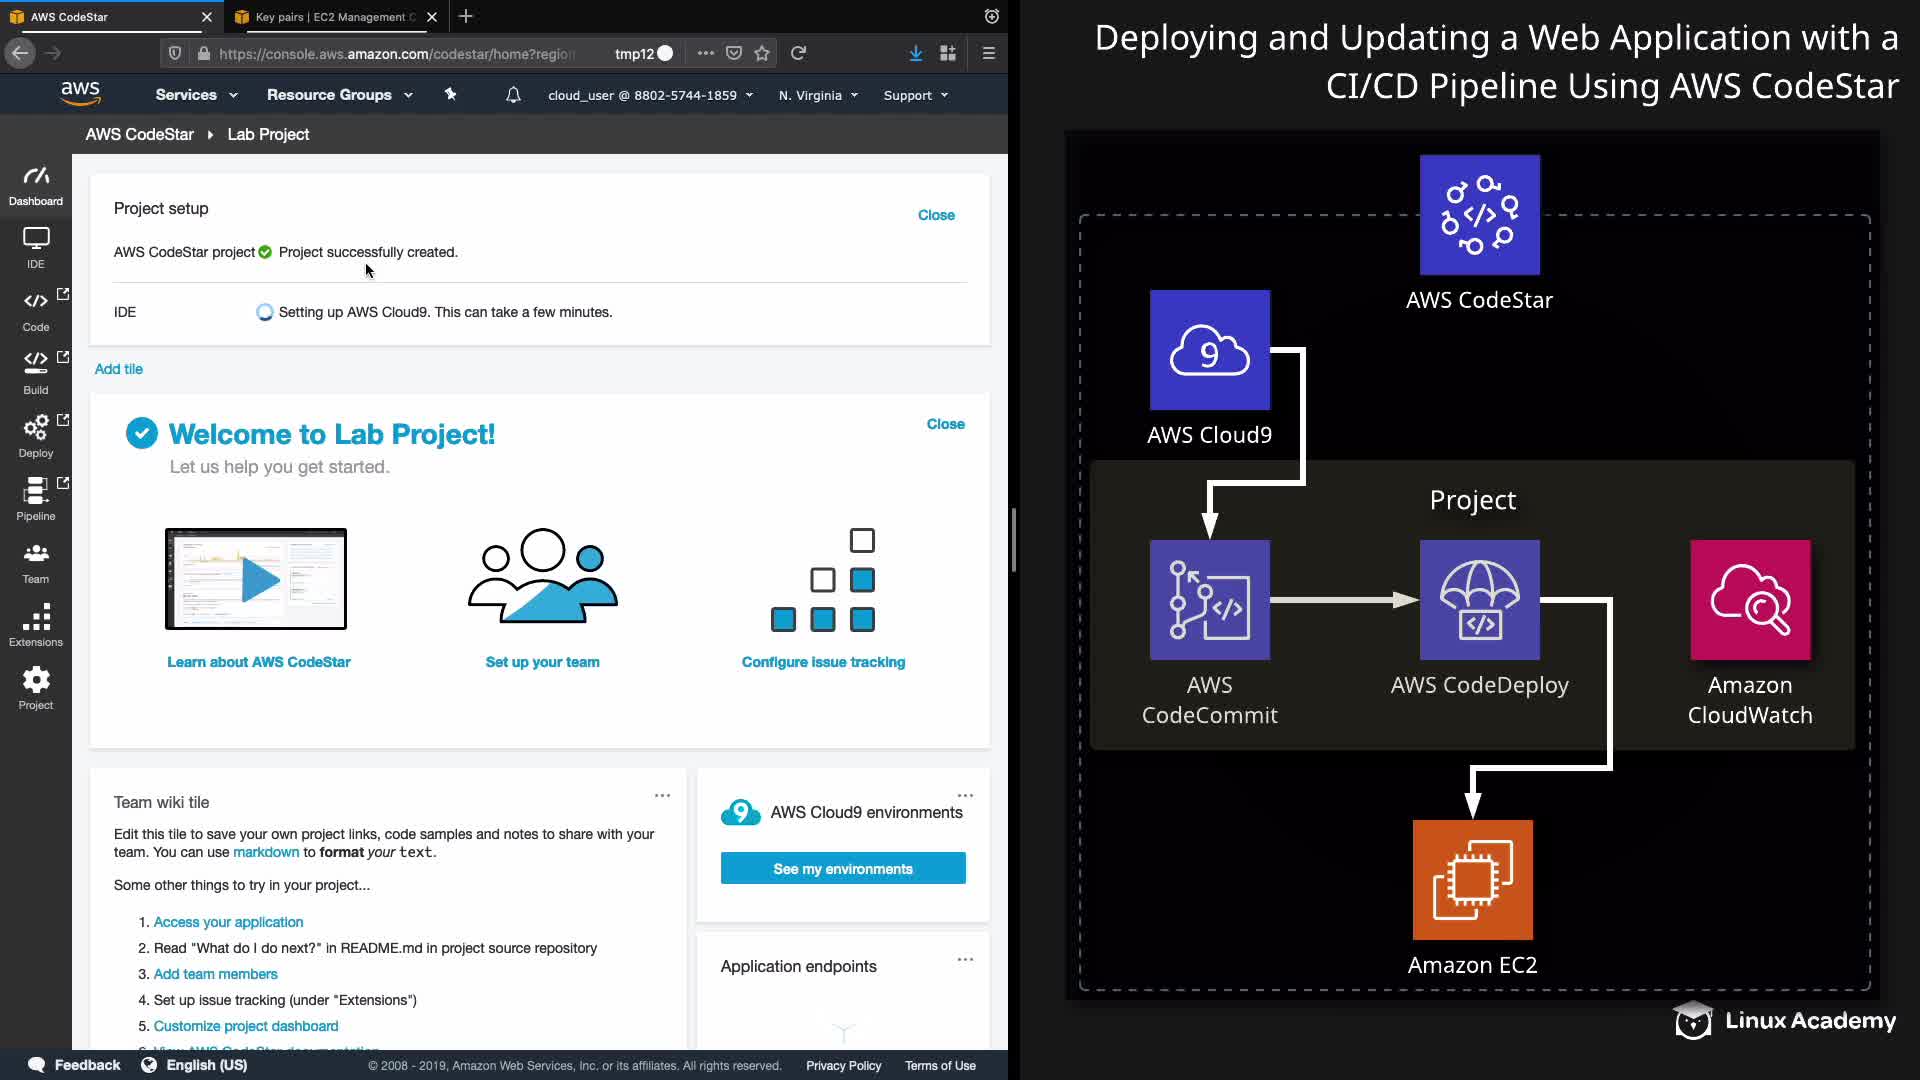1920x1080 pixels.
Task: Open the Deploy sidebar icon
Action: click(x=36, y=436)
